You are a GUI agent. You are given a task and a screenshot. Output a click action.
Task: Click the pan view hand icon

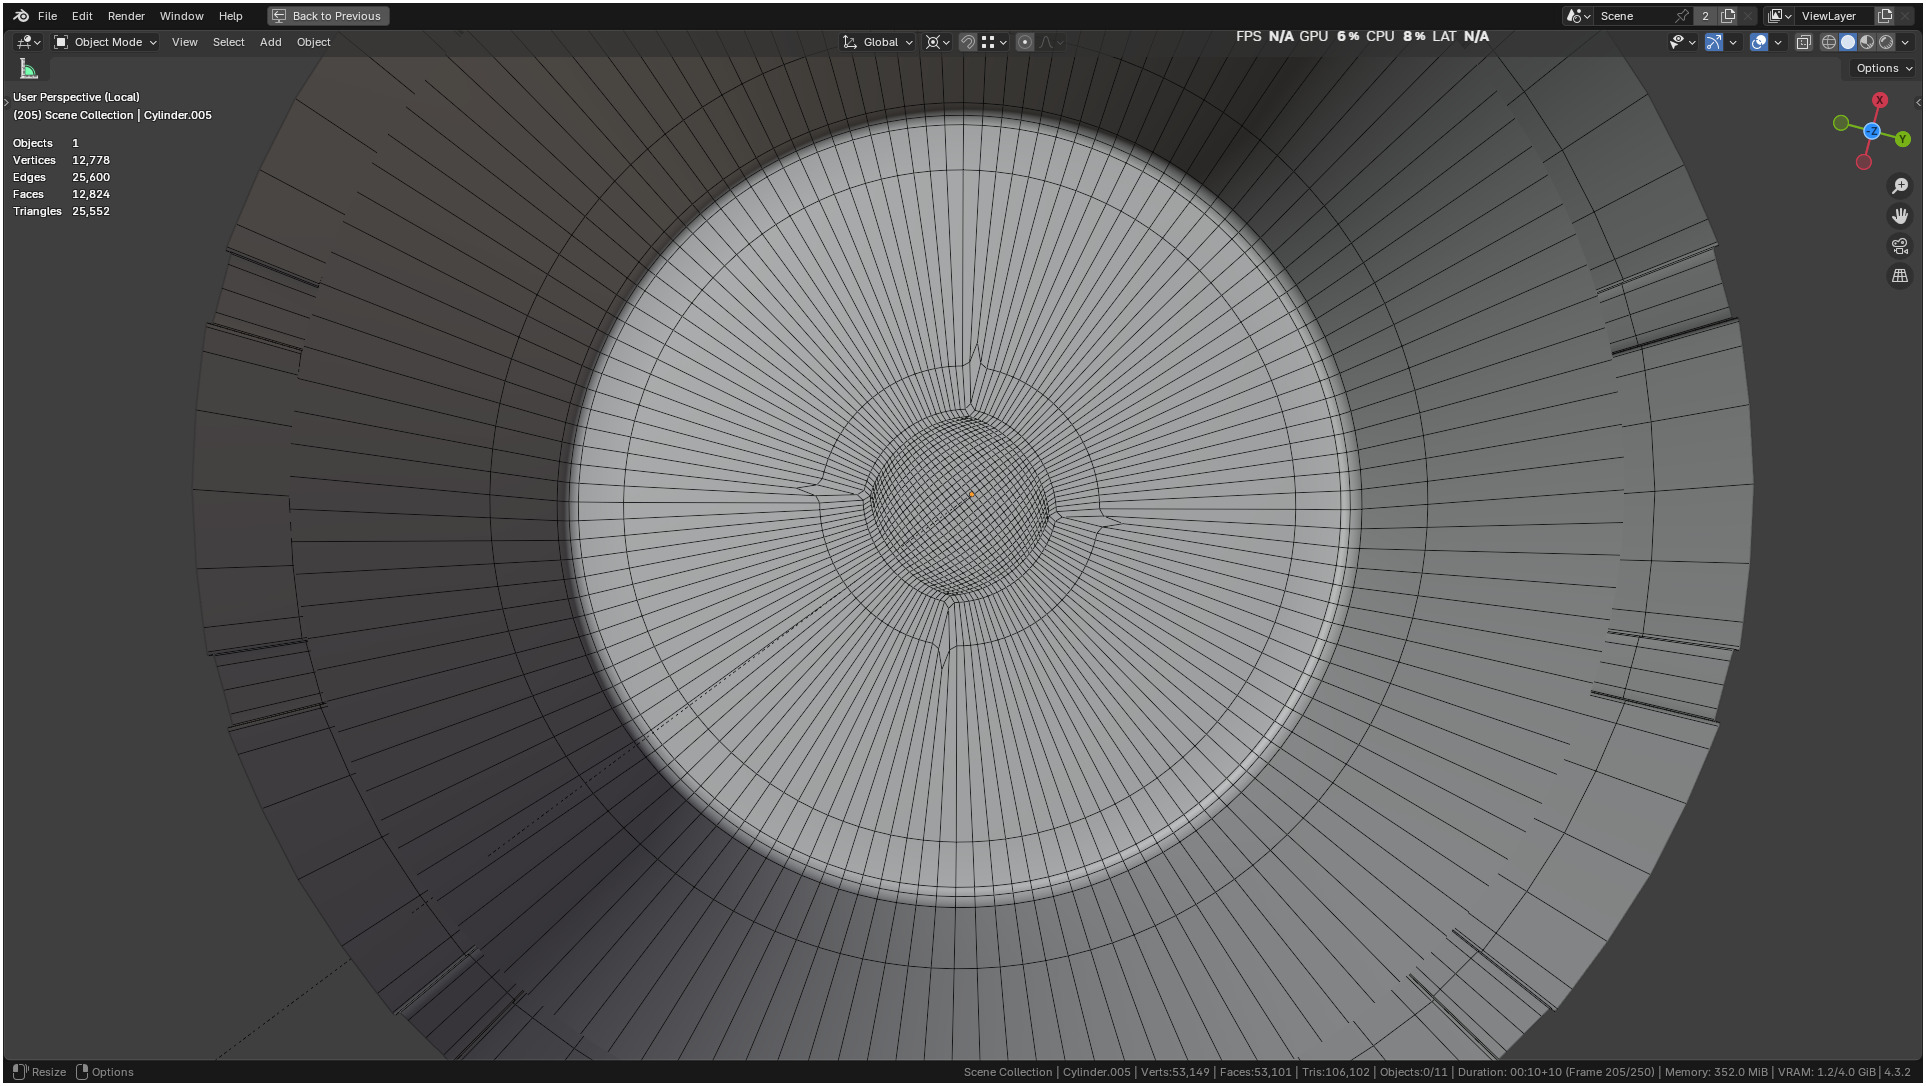point(1899,216)
